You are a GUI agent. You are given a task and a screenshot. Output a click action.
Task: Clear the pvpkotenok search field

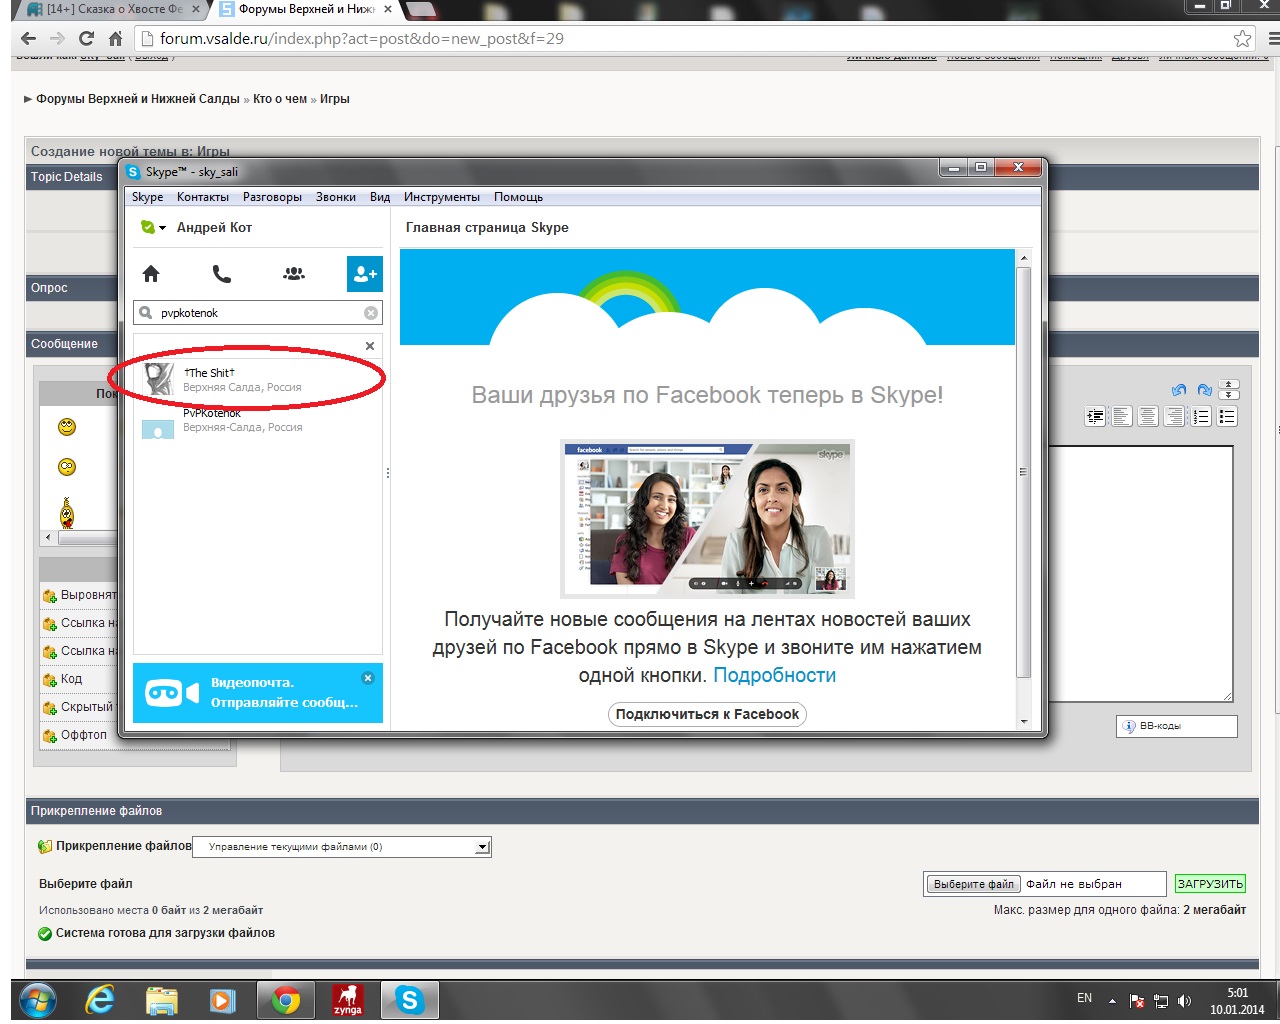(x=371, y=313)
